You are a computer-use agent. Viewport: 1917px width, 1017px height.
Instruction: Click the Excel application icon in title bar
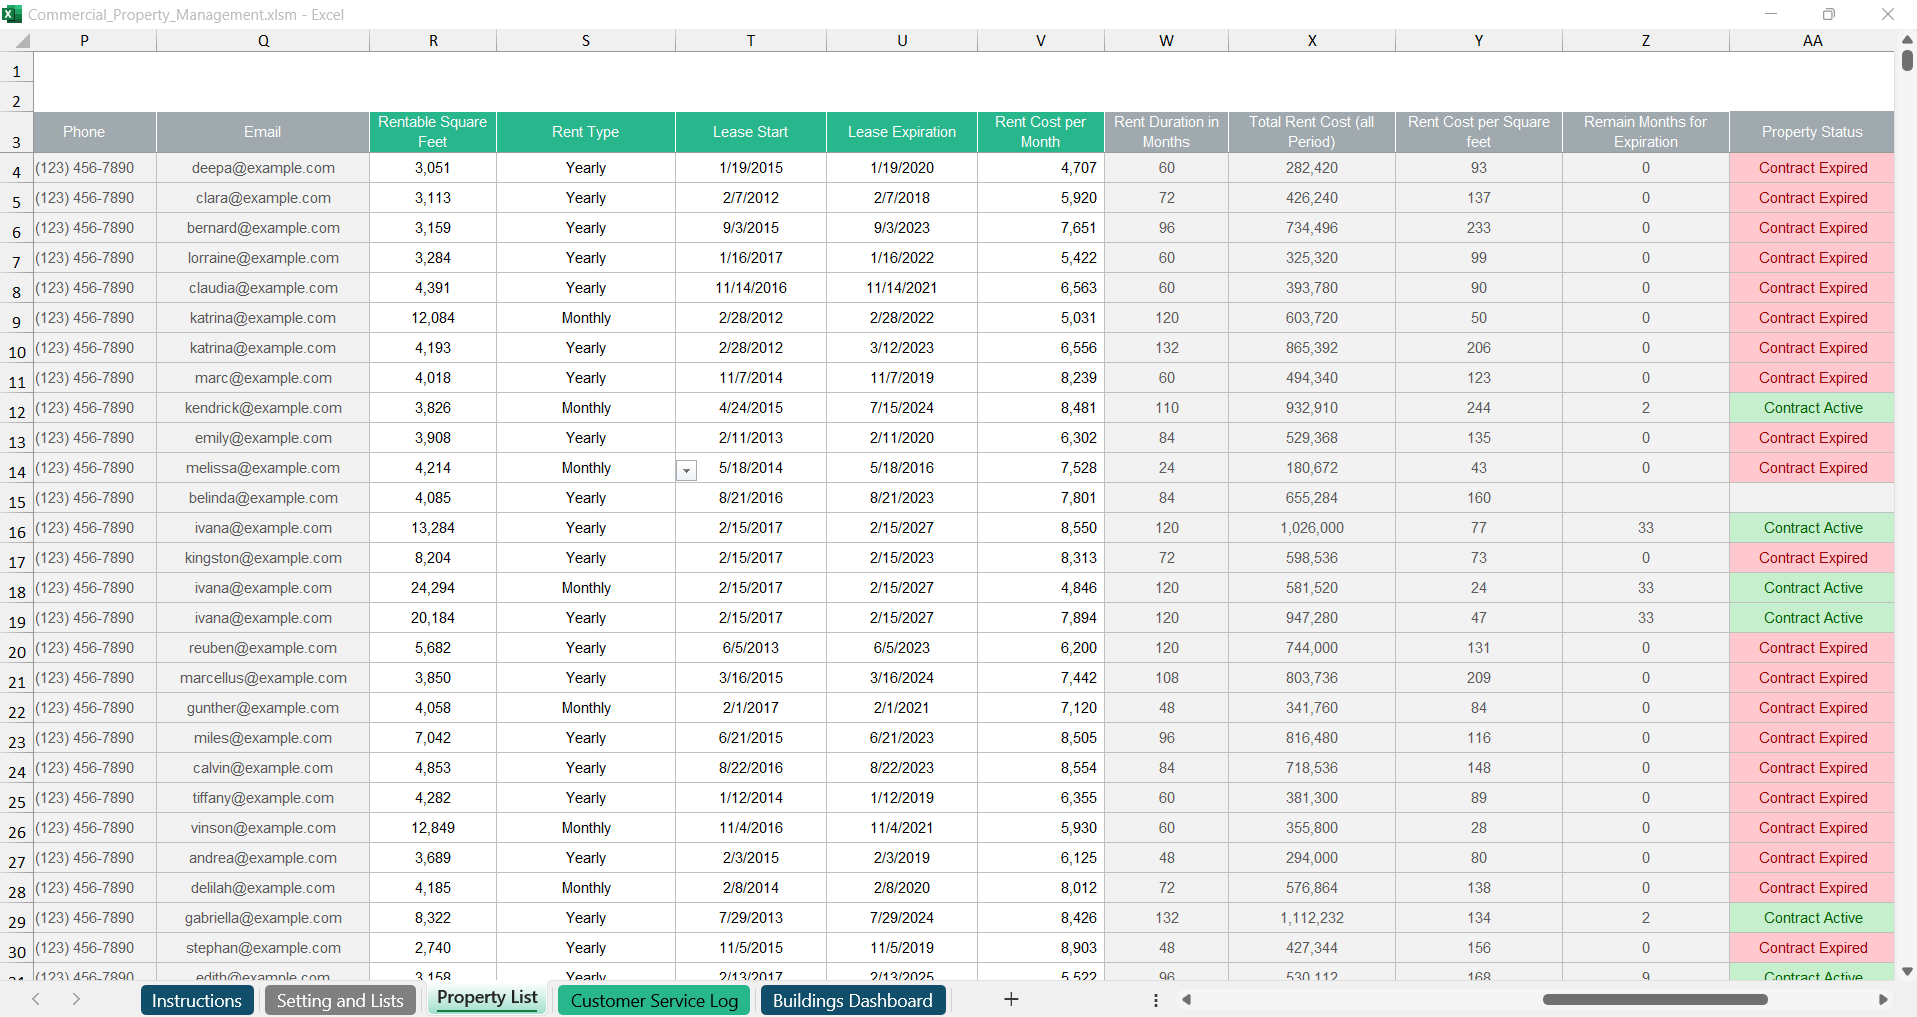(12, 14)
